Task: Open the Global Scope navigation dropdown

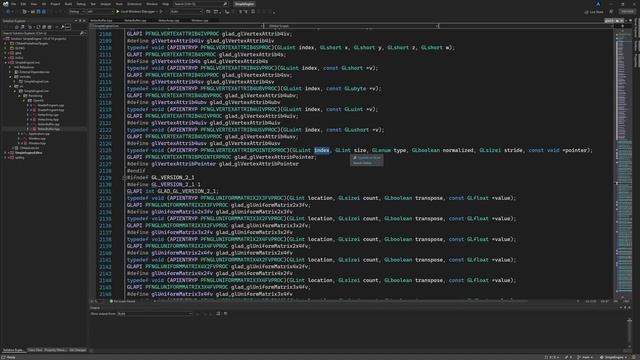Action: pos(352,26)
